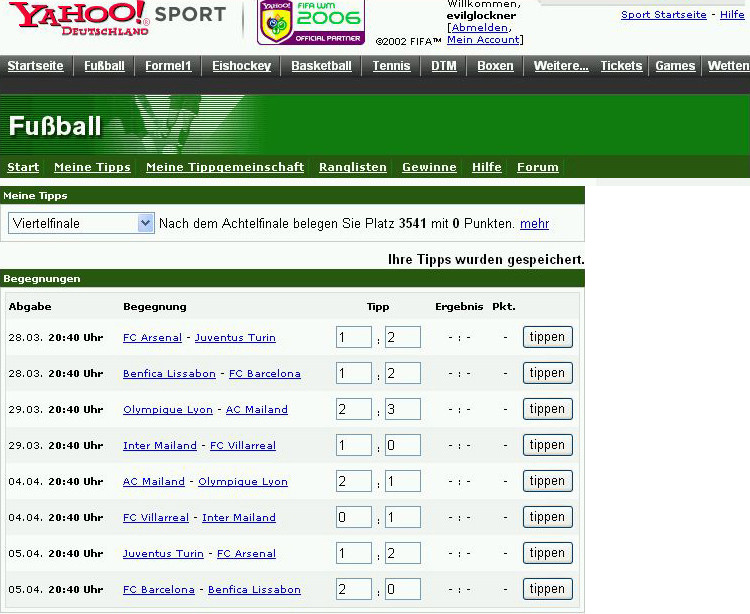Viewport: 750px width, 614px height.
Task: Open the Formel1 section
Action: [168, 66]
